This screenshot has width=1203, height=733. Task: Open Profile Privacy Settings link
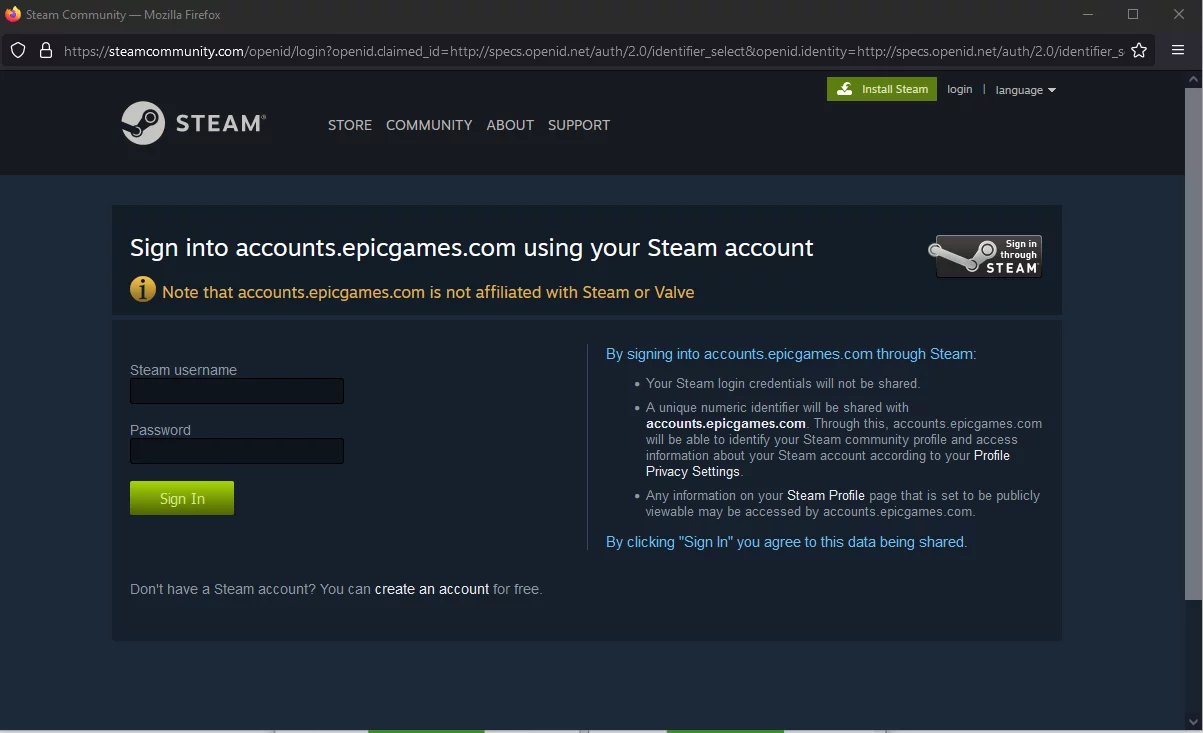(693, 471)
